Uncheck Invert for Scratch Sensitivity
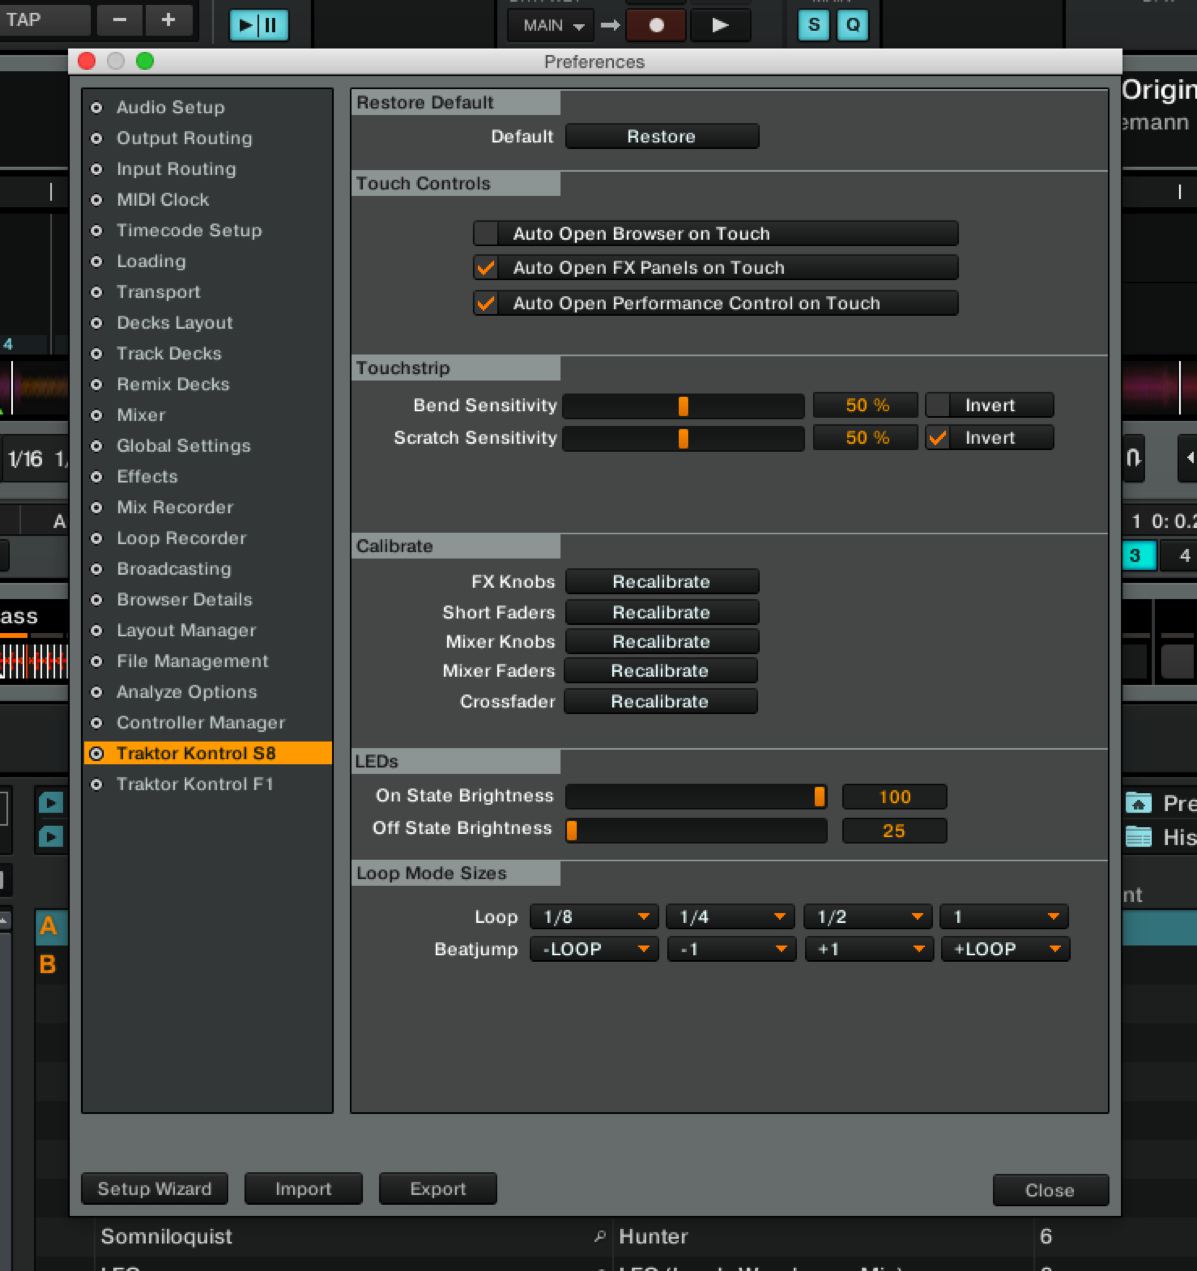 coord(937,438)
